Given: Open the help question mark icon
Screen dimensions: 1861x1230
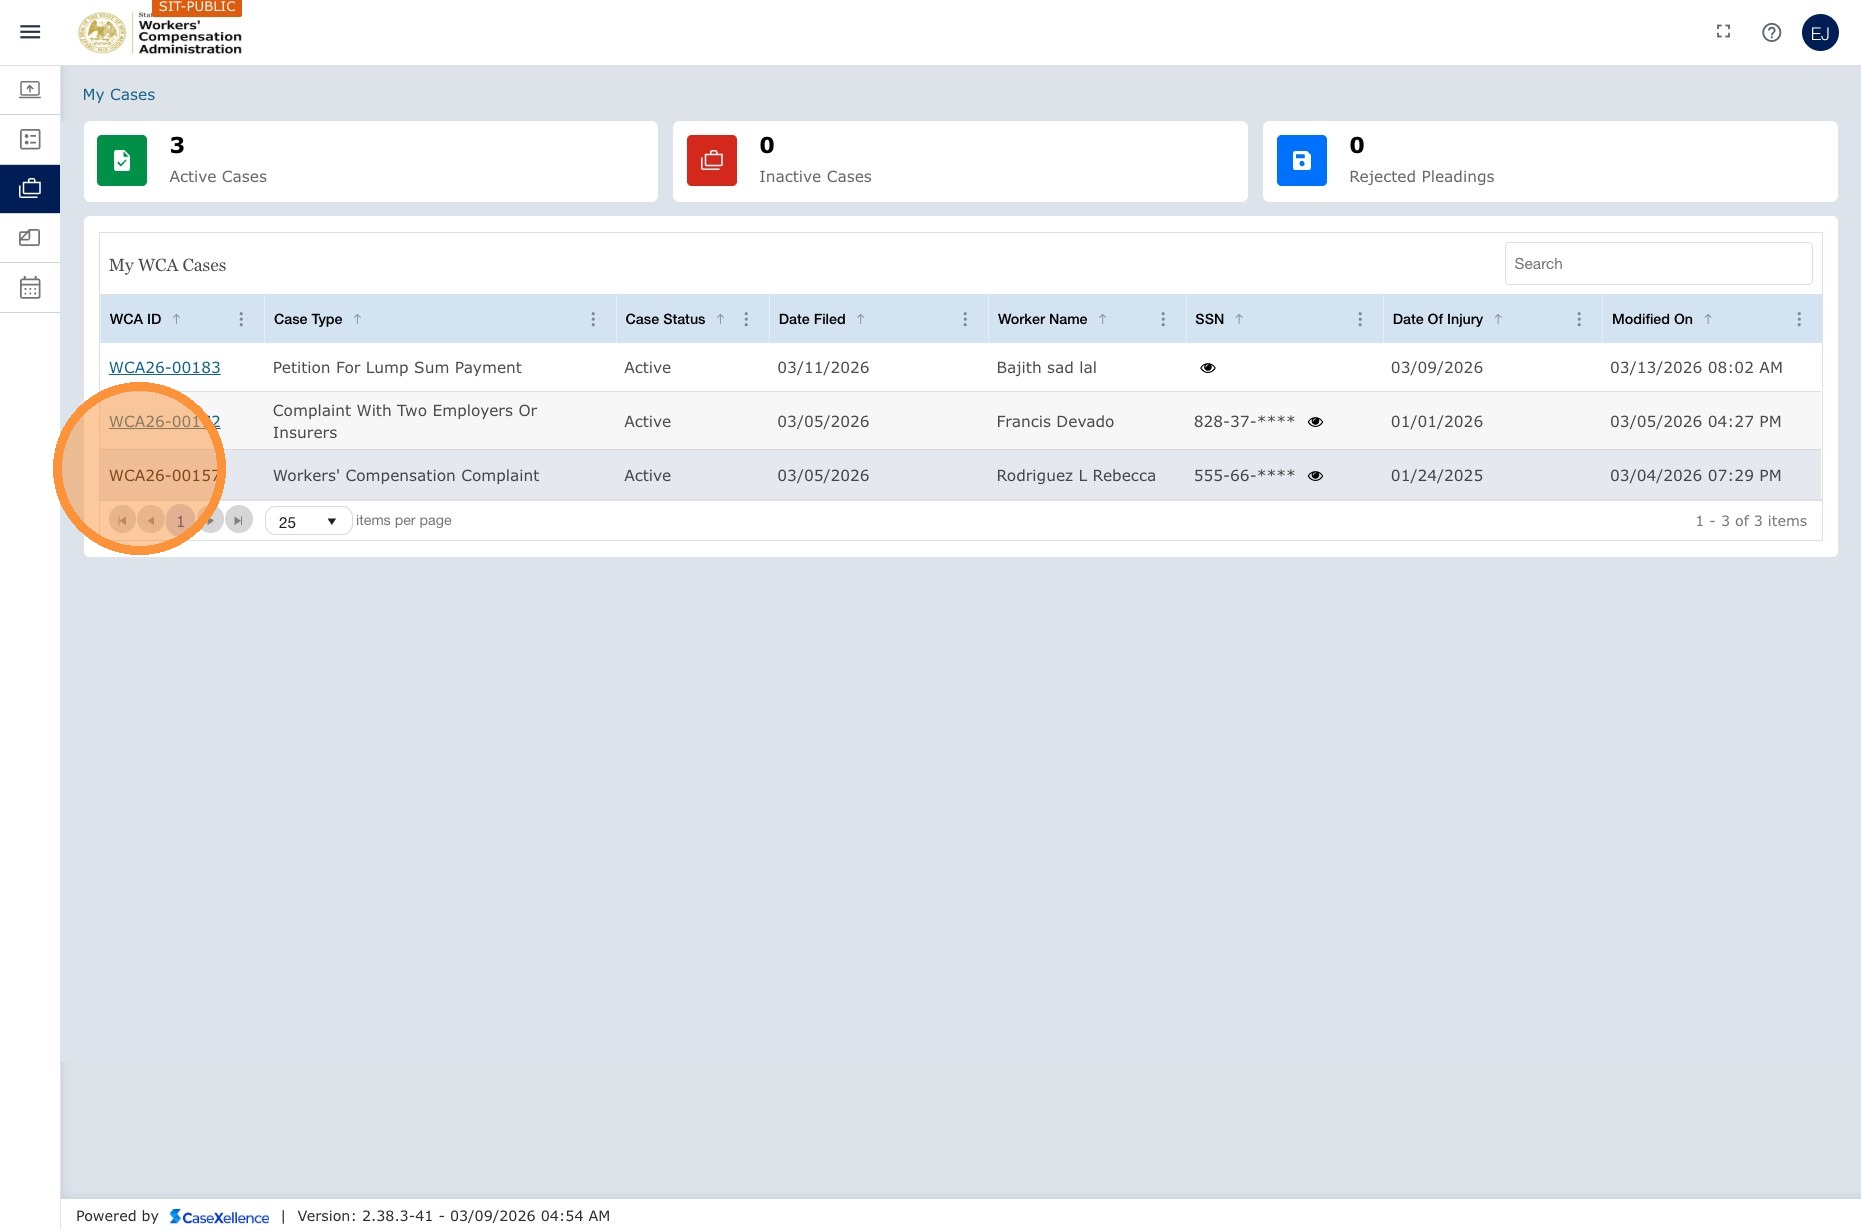Looking at the screenshot, I should tap(1771, 32).
